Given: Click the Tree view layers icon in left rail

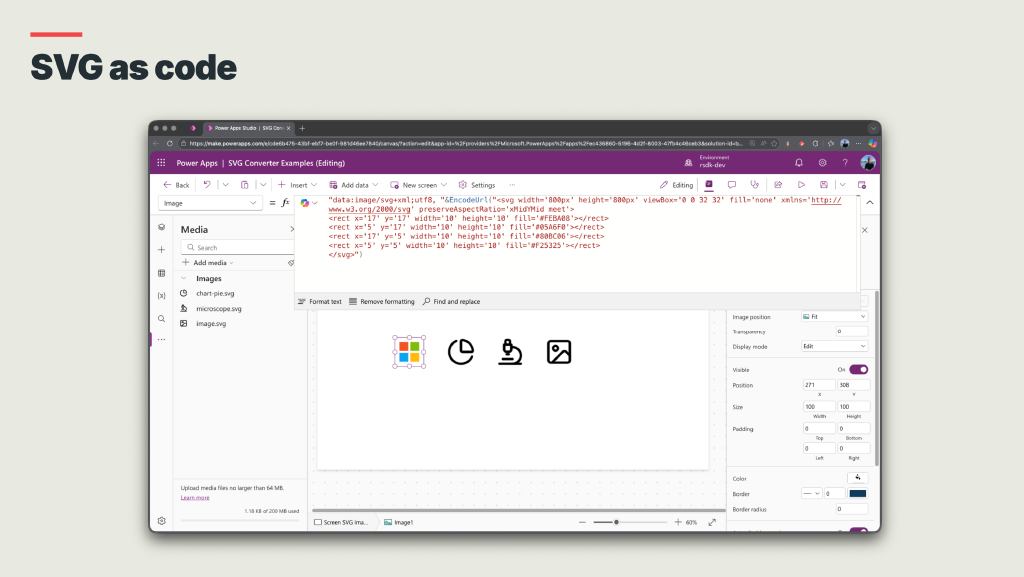Looking at the screenshot, I should click(x=161, y=228).
